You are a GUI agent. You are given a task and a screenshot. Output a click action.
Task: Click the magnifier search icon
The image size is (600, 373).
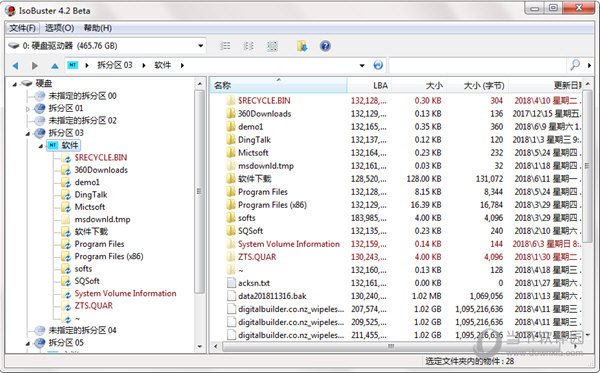click(x=575, y=65)
